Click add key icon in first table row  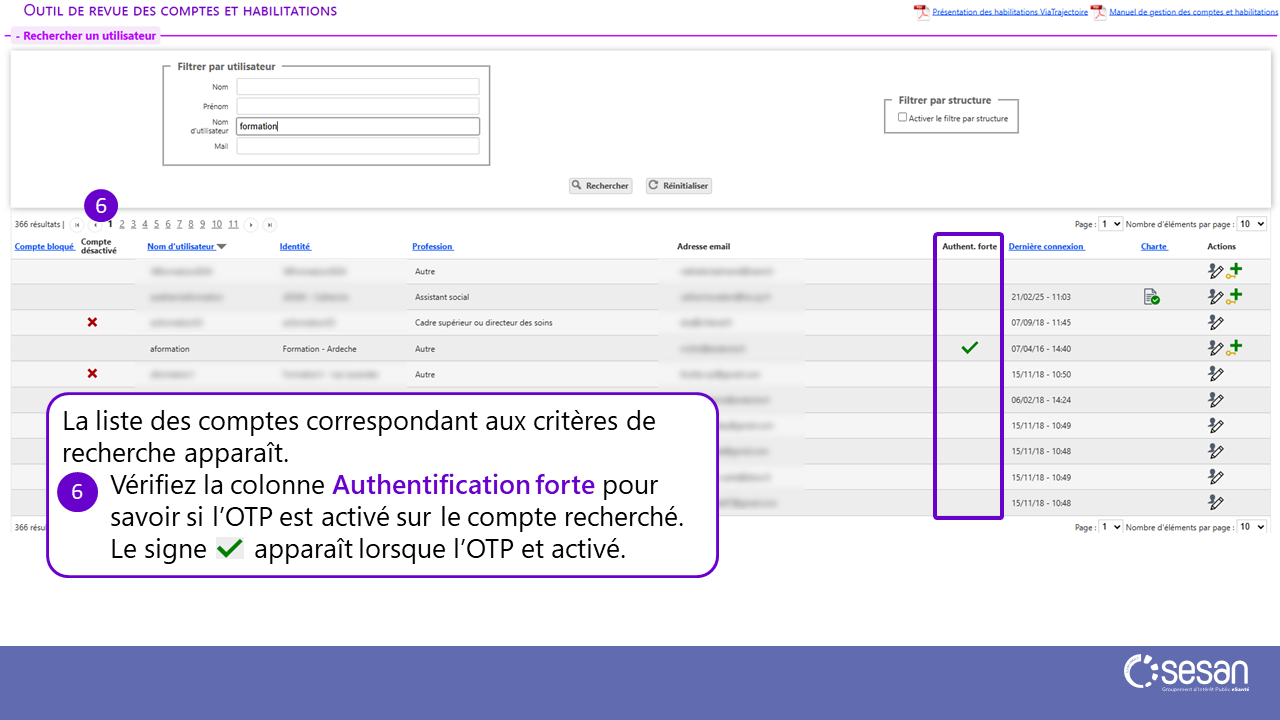click(x=1235, y=270)
